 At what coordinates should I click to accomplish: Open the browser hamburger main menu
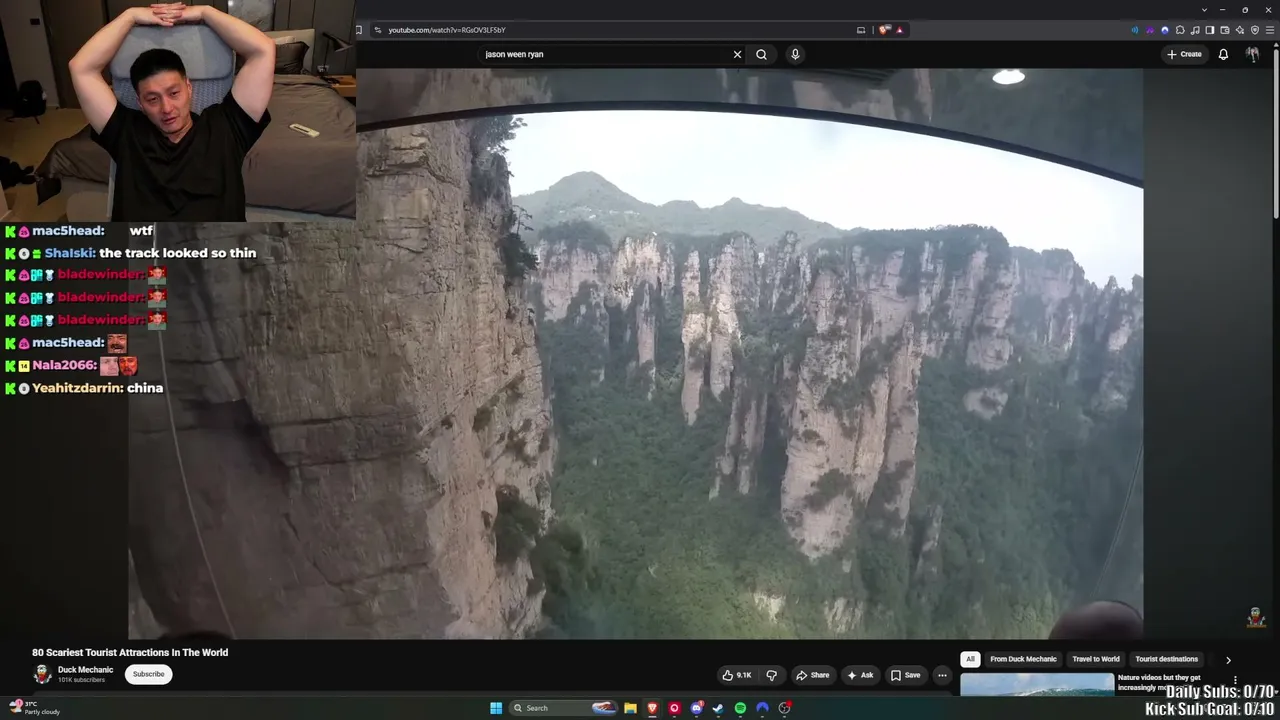tap(1270, 30)
